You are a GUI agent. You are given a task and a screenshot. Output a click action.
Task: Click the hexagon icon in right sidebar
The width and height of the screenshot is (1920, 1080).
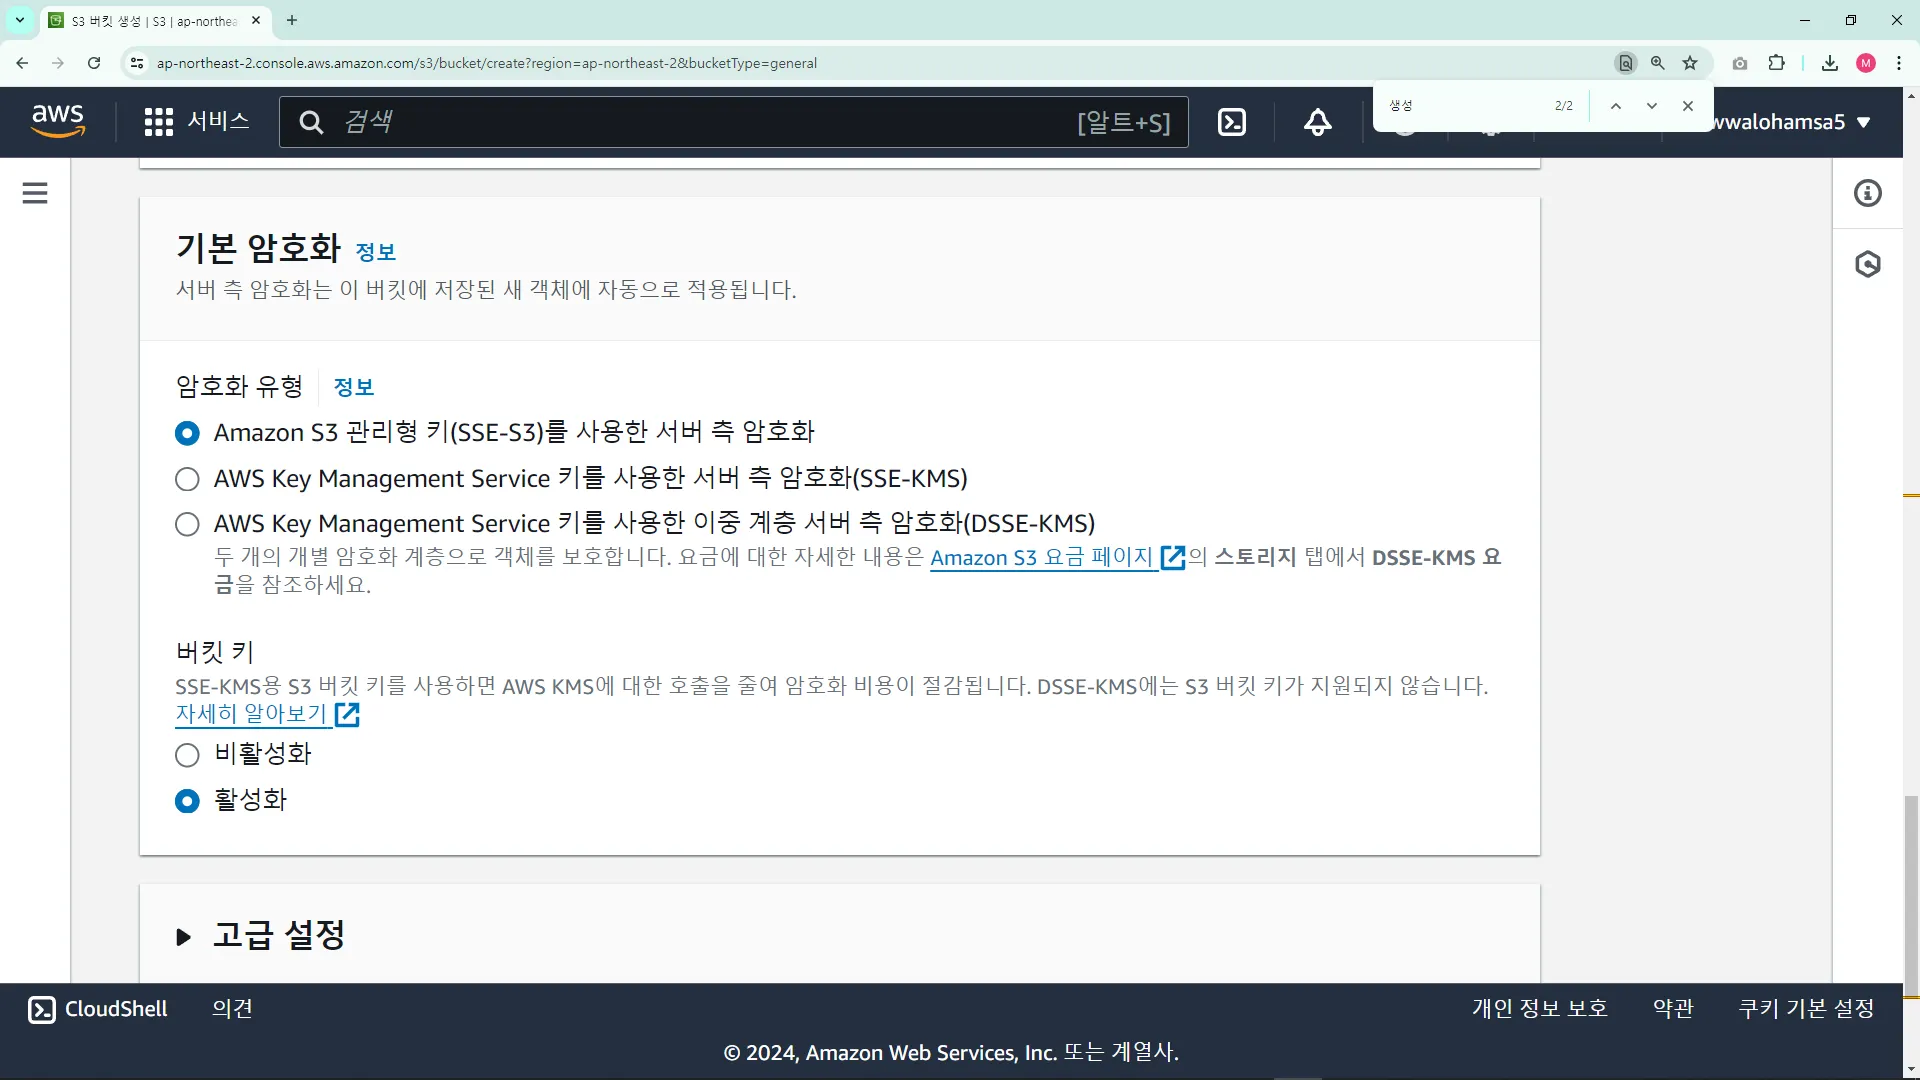click(x=1867, y=264)
